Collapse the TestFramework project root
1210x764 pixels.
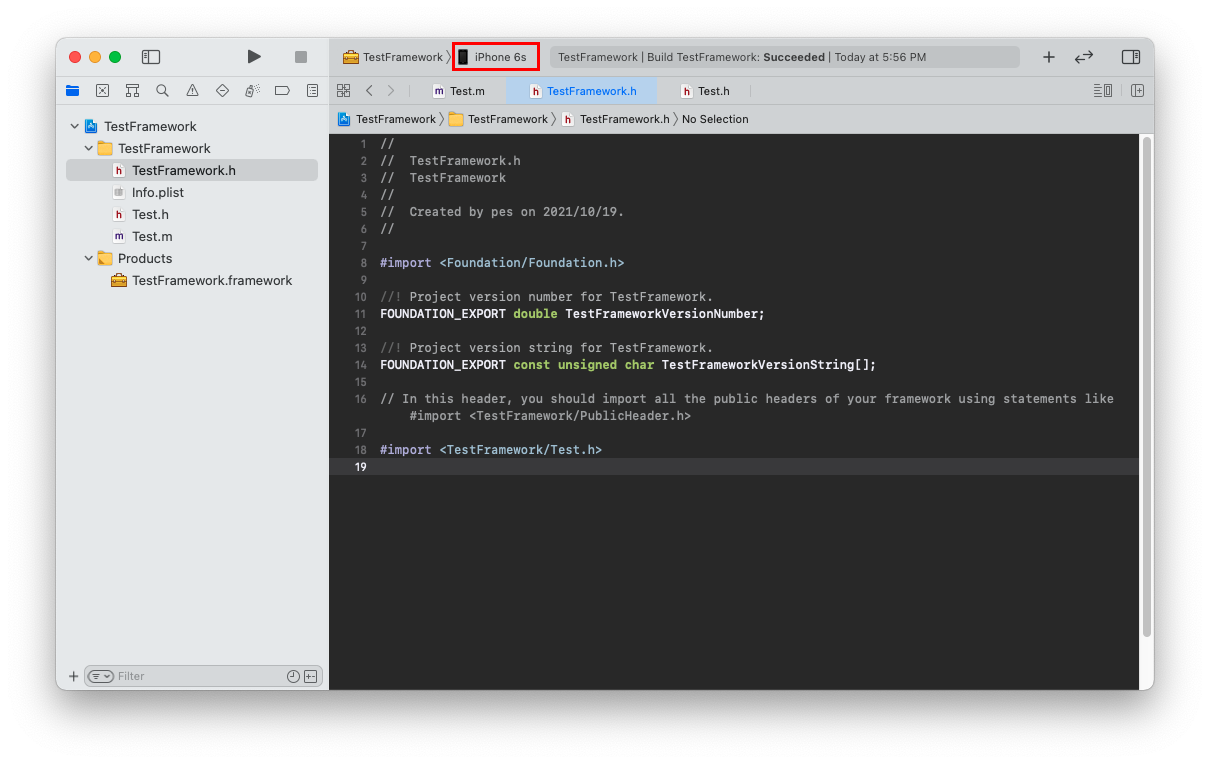tap(74, 127)
